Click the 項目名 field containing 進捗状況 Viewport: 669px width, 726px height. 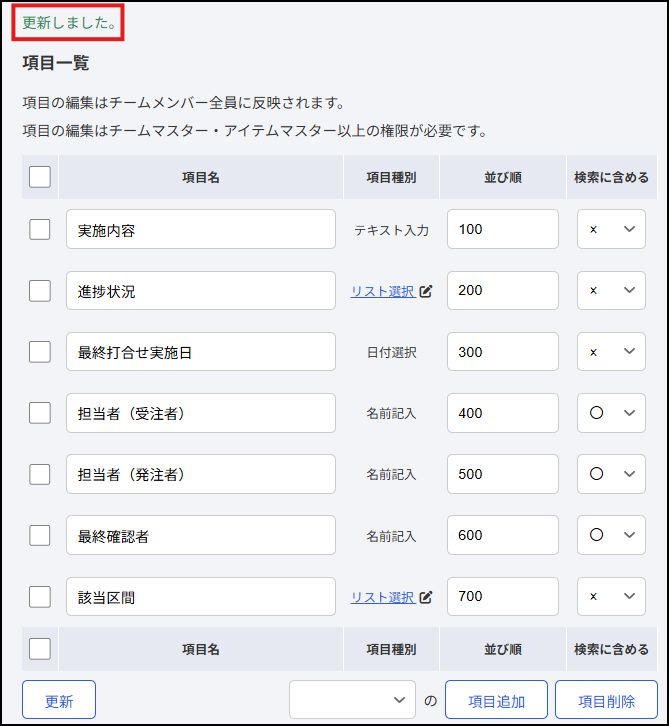[x=201, y=291]
